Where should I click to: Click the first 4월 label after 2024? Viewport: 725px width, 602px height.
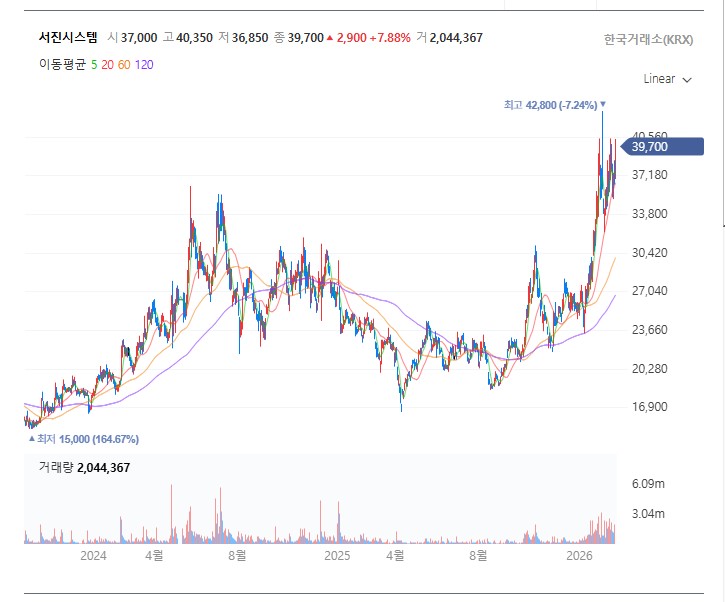pos(154,556)
